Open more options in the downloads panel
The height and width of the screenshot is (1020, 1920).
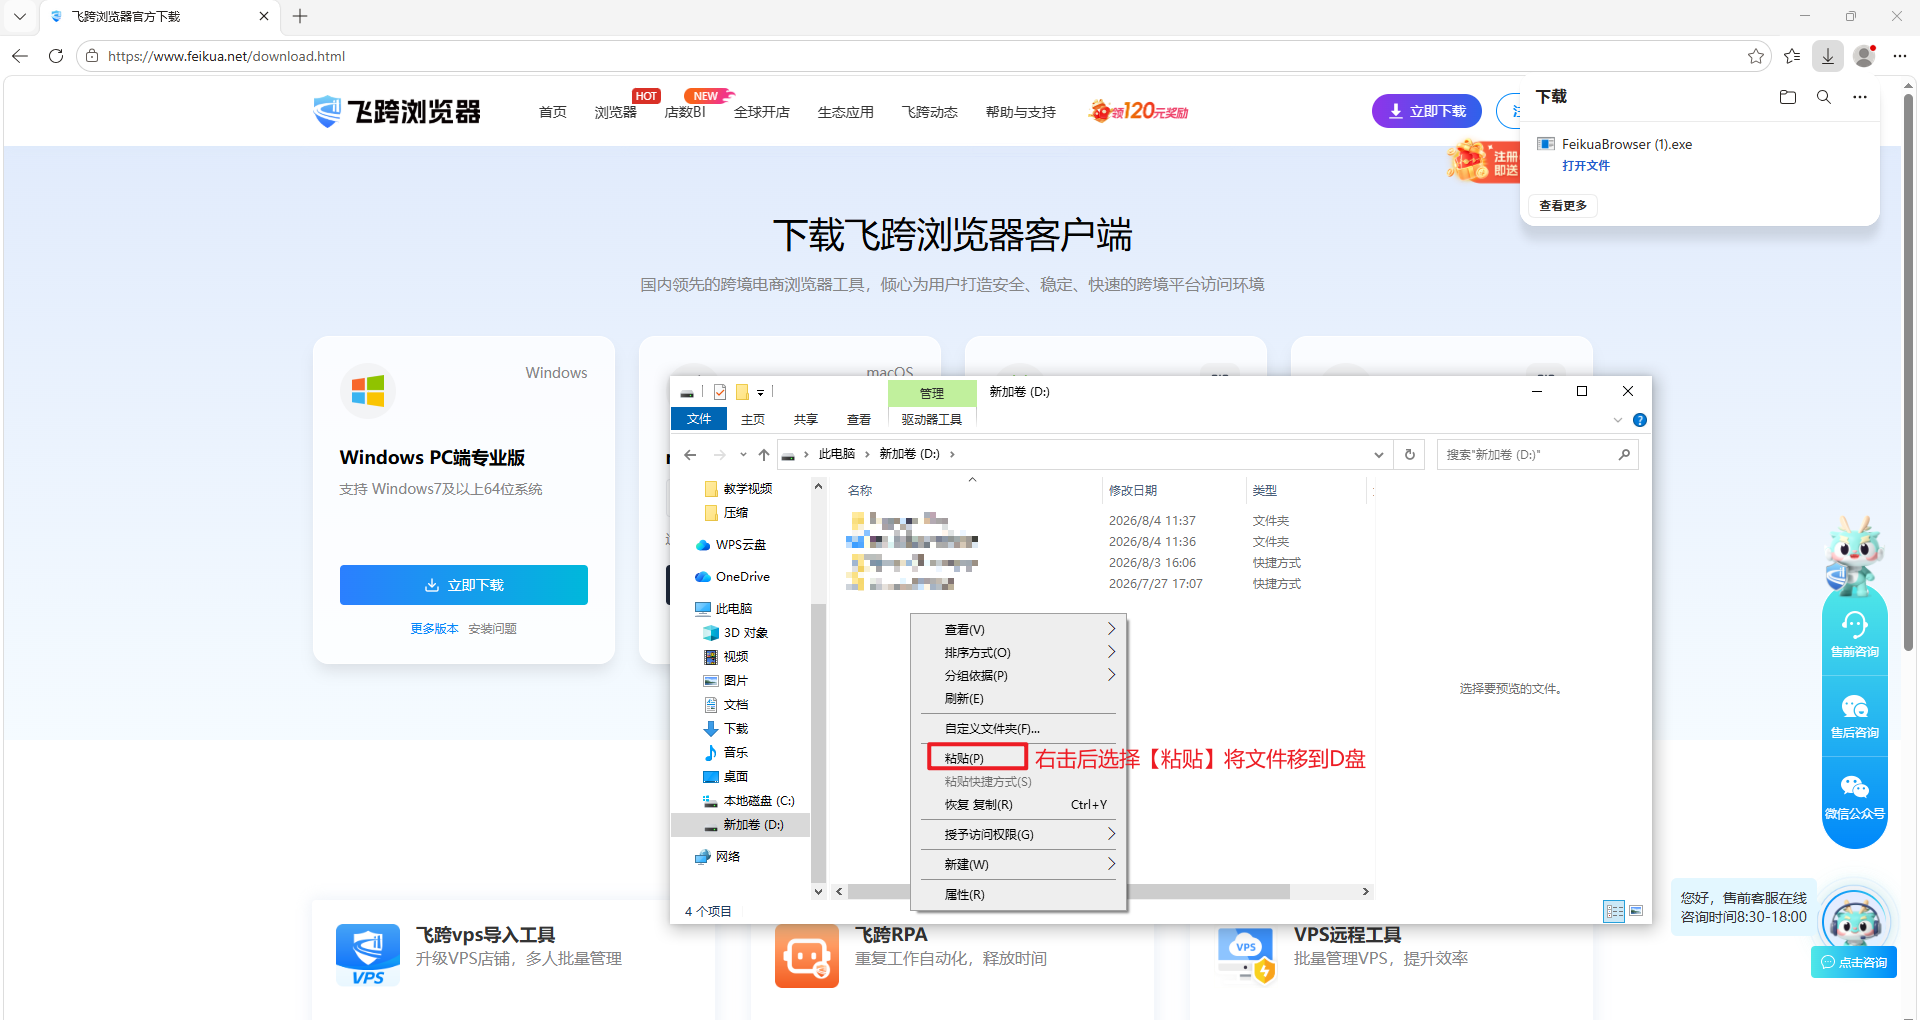[1860, 97]
